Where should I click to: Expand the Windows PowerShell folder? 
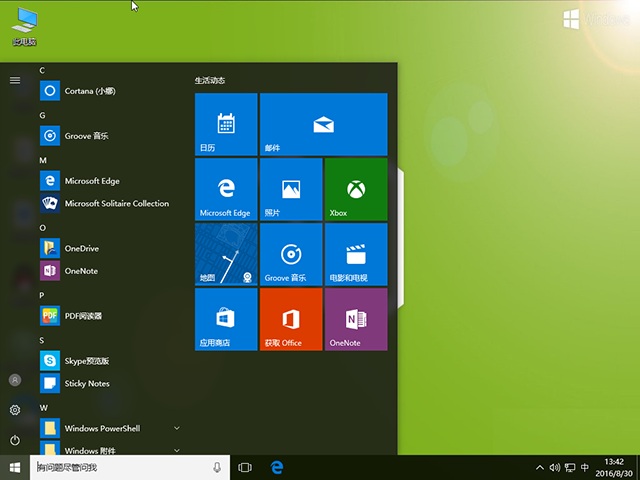tap(177, 428)
